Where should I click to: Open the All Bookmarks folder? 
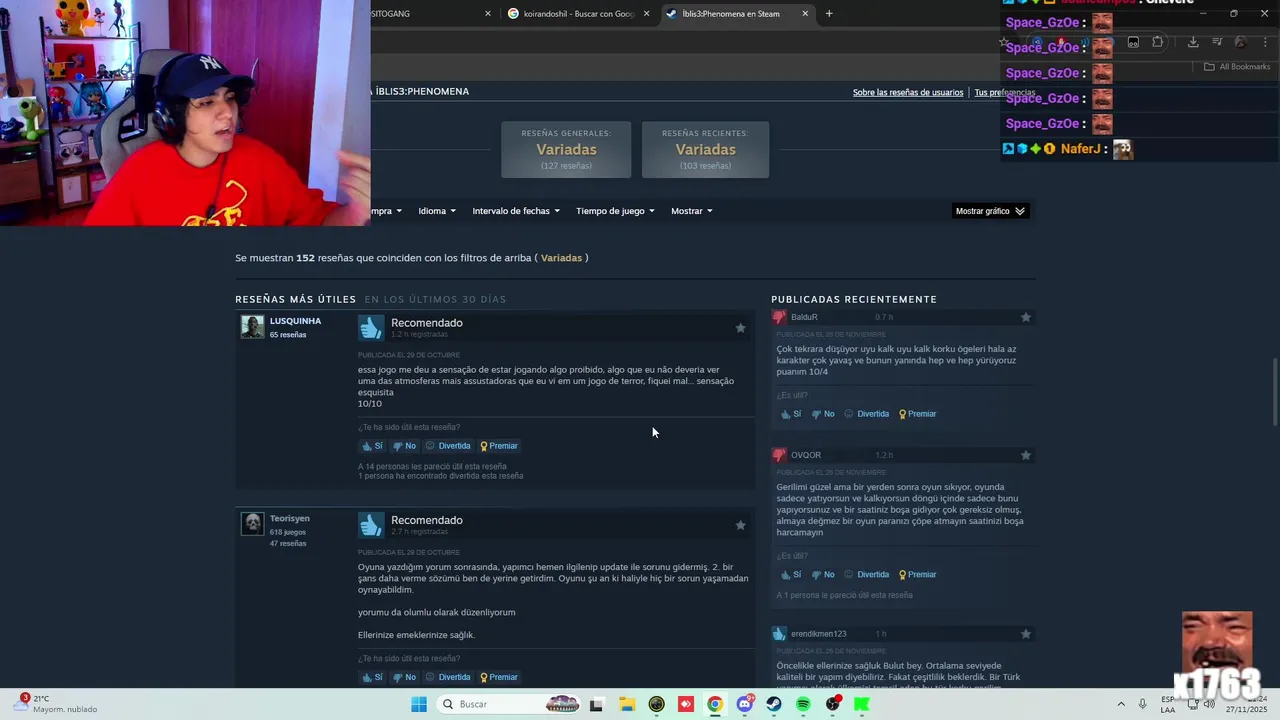point(1237,67)
